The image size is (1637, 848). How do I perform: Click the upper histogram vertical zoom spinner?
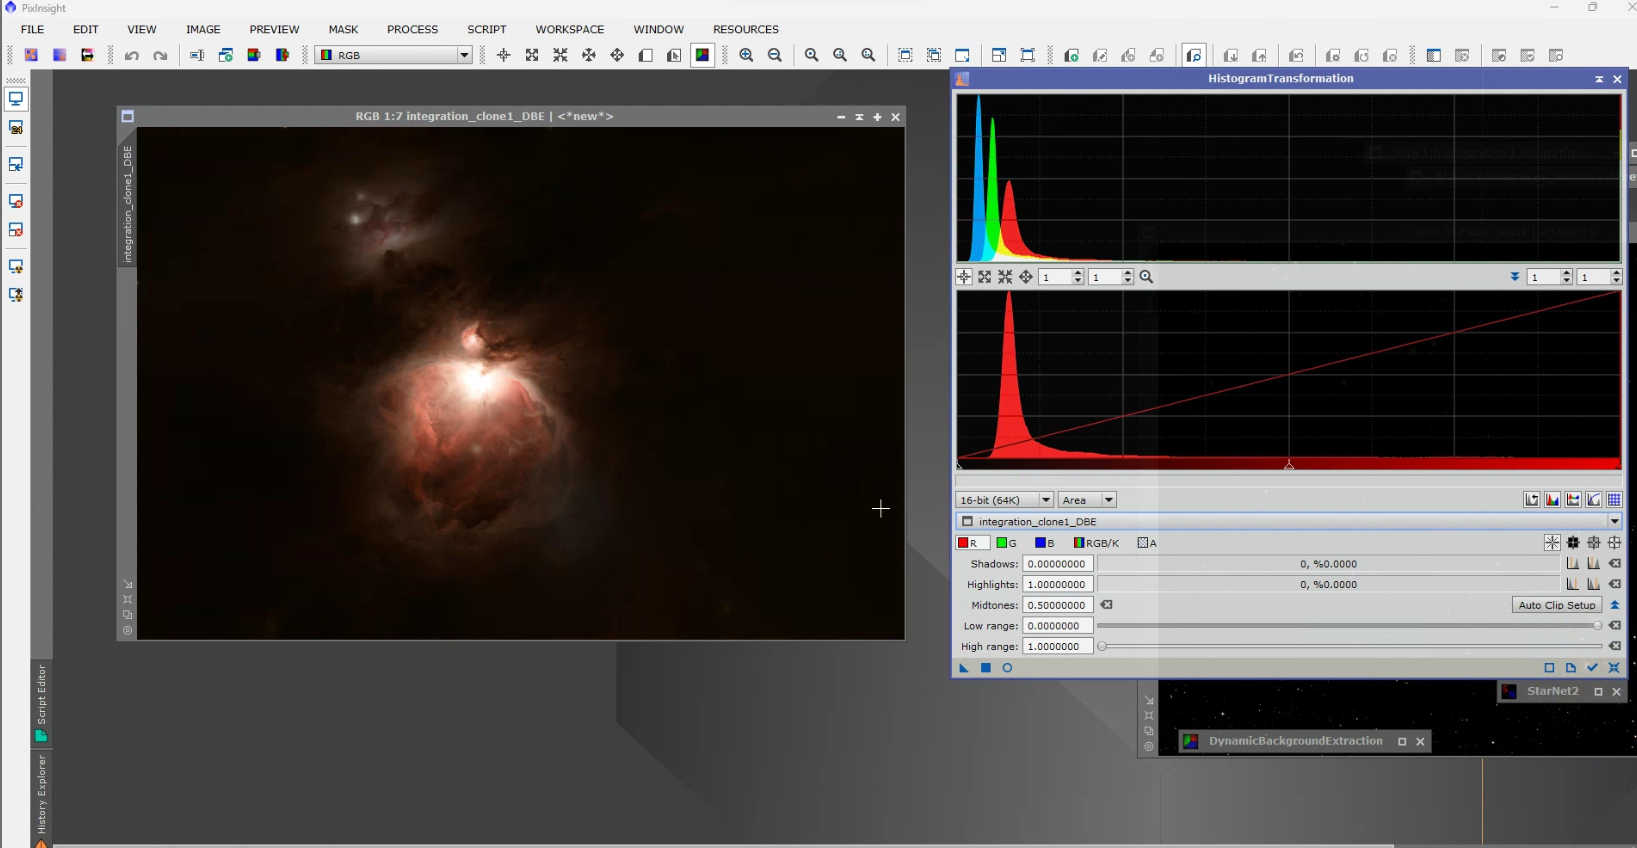point(1599,277)
